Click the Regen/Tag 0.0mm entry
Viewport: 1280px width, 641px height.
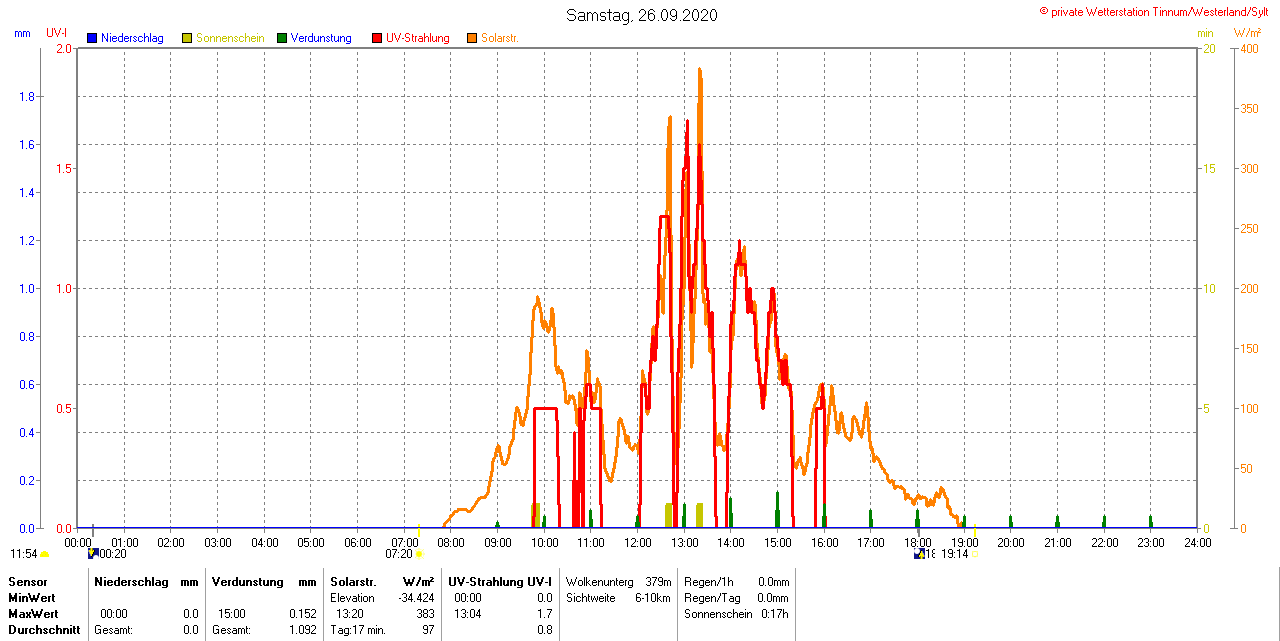pos(737,598)
